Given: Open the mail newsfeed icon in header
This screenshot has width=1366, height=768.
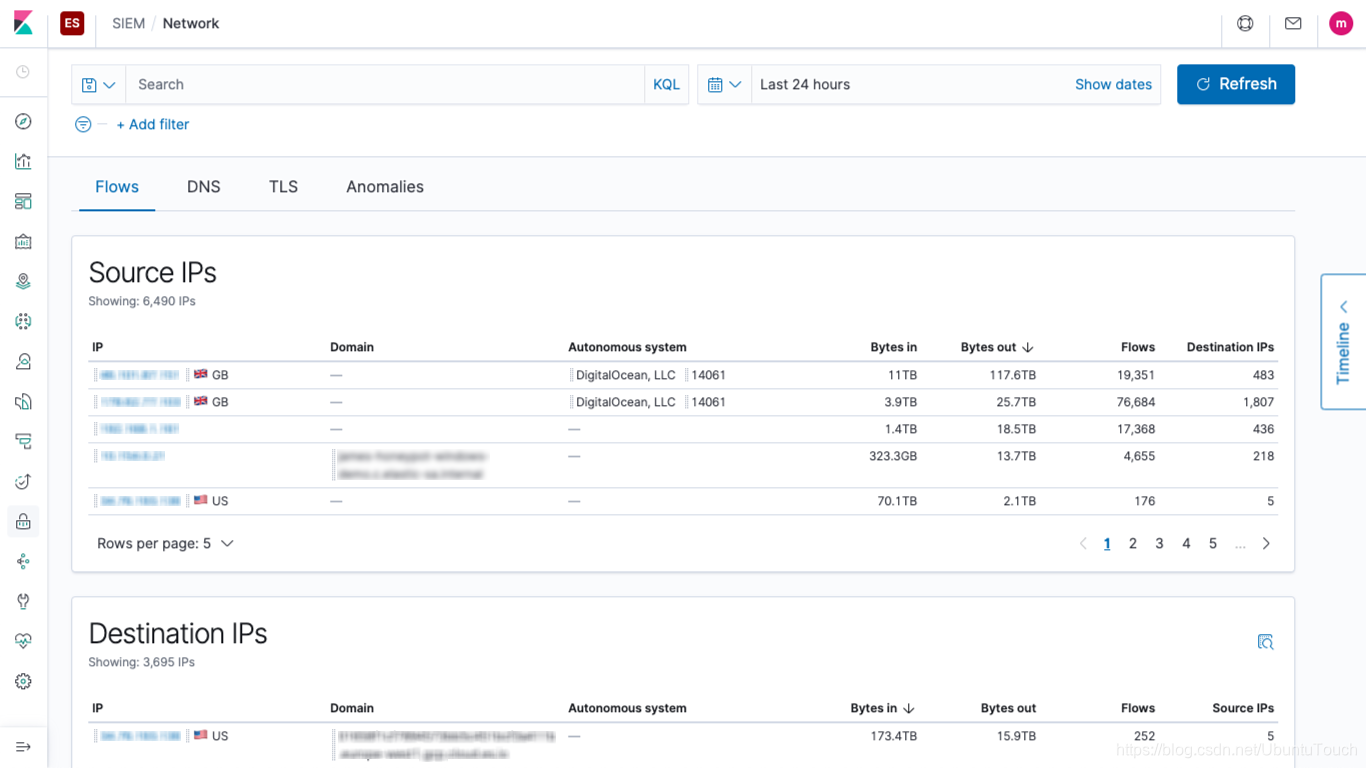Looking at the screenshot, I should (1293, 23).
